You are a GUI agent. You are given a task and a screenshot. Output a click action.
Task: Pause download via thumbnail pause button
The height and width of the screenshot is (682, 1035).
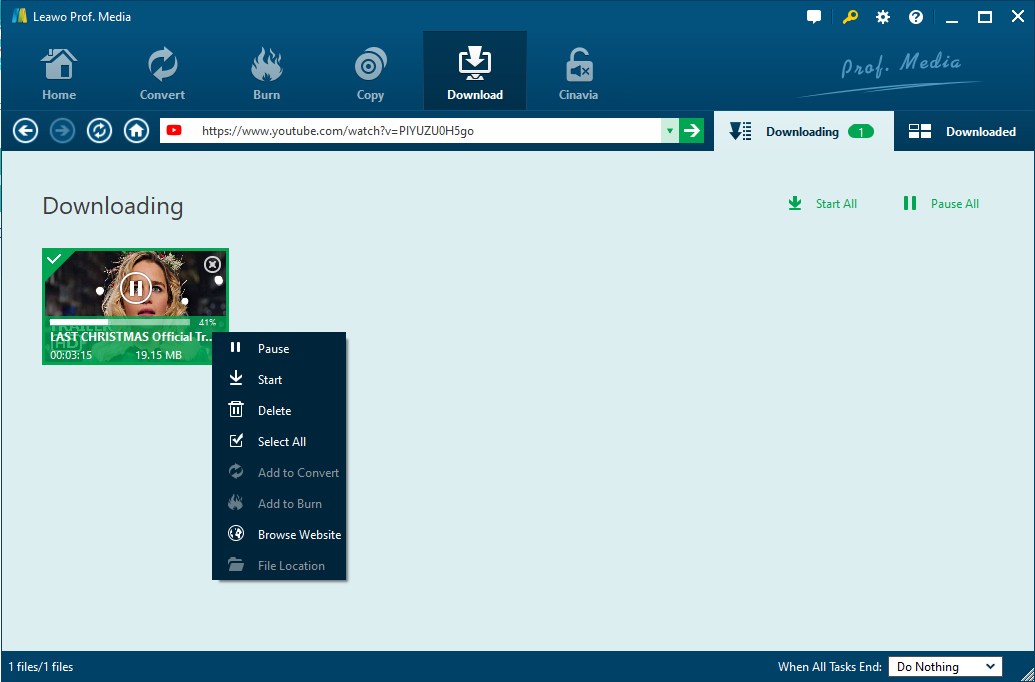point(136,288)
